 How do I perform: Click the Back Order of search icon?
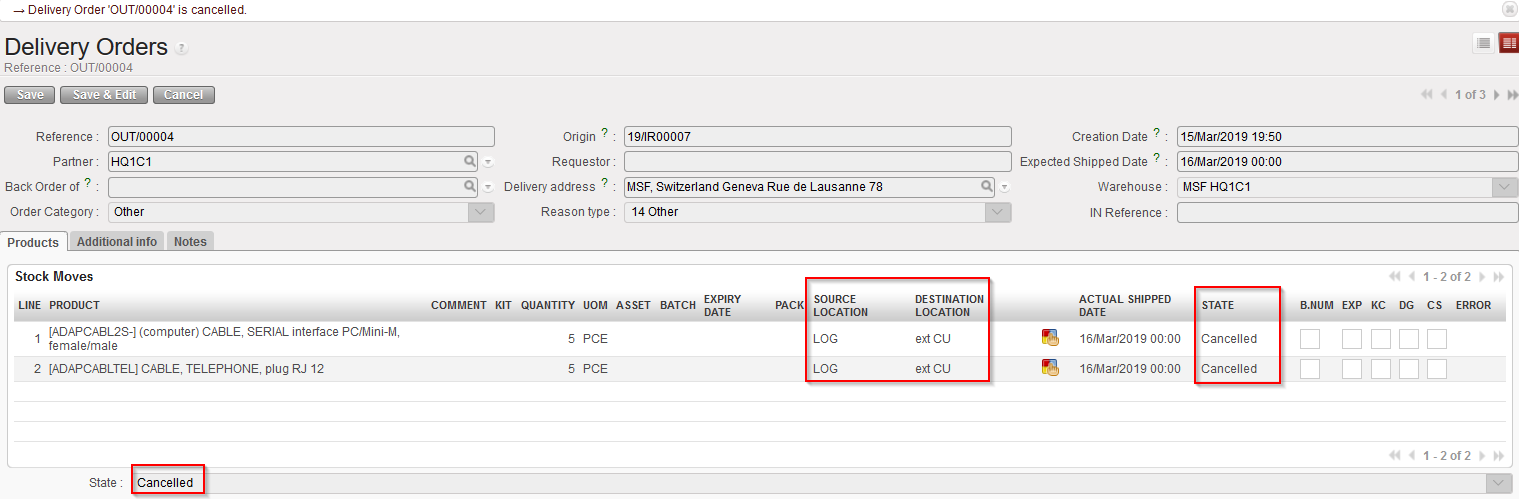click(469, 187)
